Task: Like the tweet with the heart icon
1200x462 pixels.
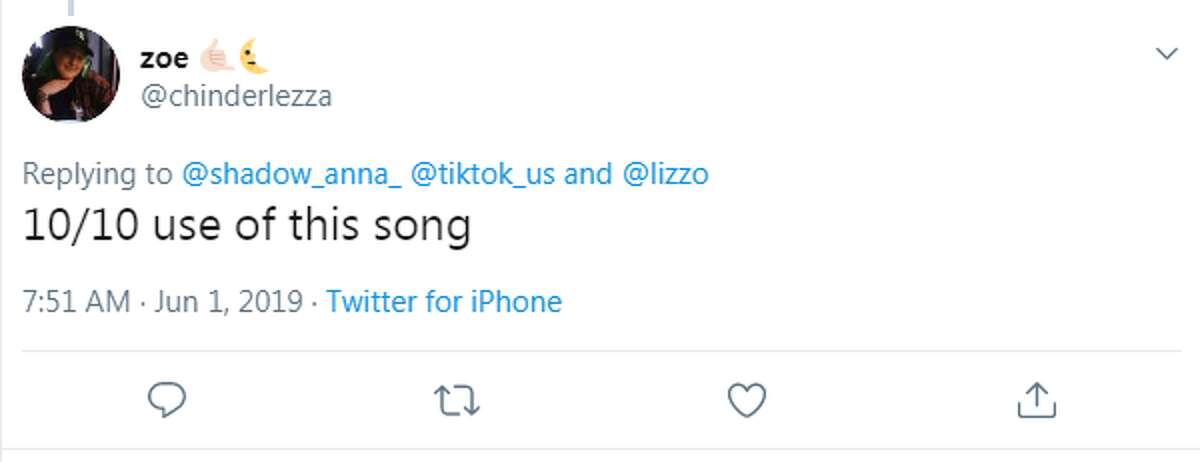Action: click(x=746, y=401)
